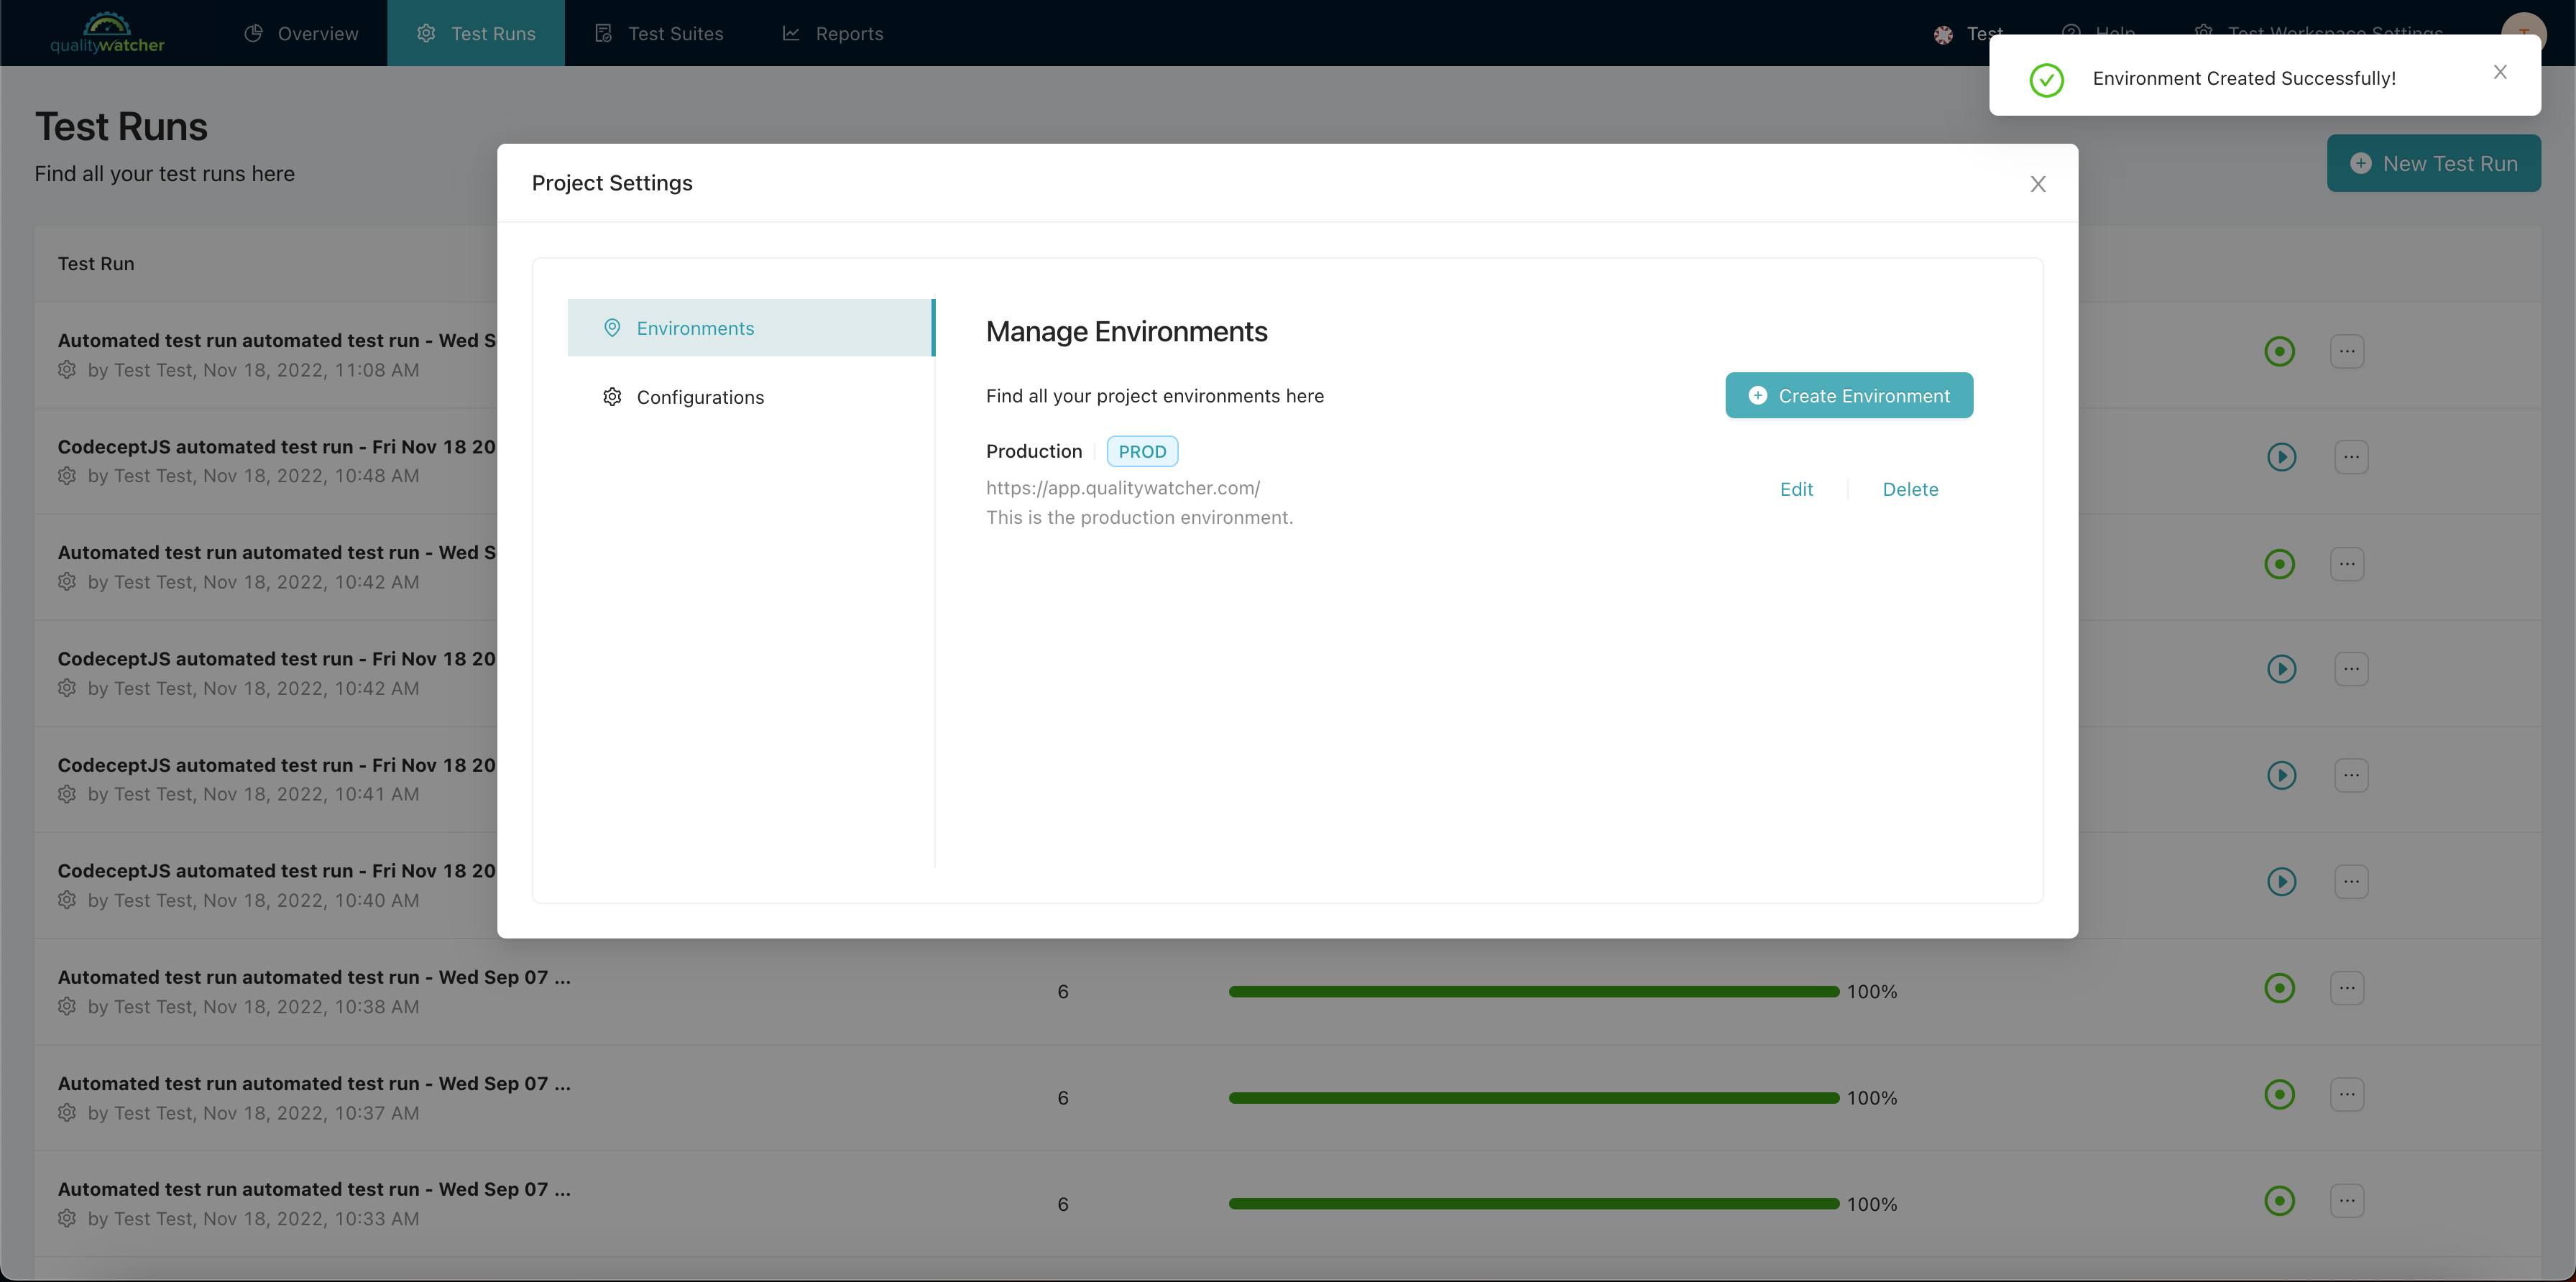The image size is (2576, 1282).
Task: Click the green success checkmark icon
Action: tap(2043, 77)
